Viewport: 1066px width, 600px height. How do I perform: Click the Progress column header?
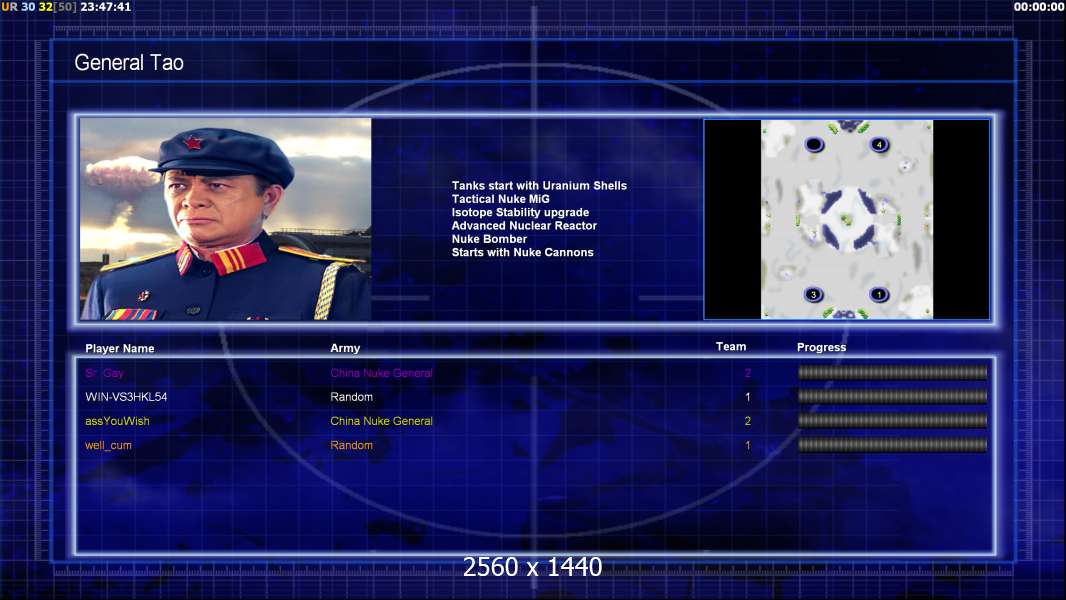pos(821,347)
